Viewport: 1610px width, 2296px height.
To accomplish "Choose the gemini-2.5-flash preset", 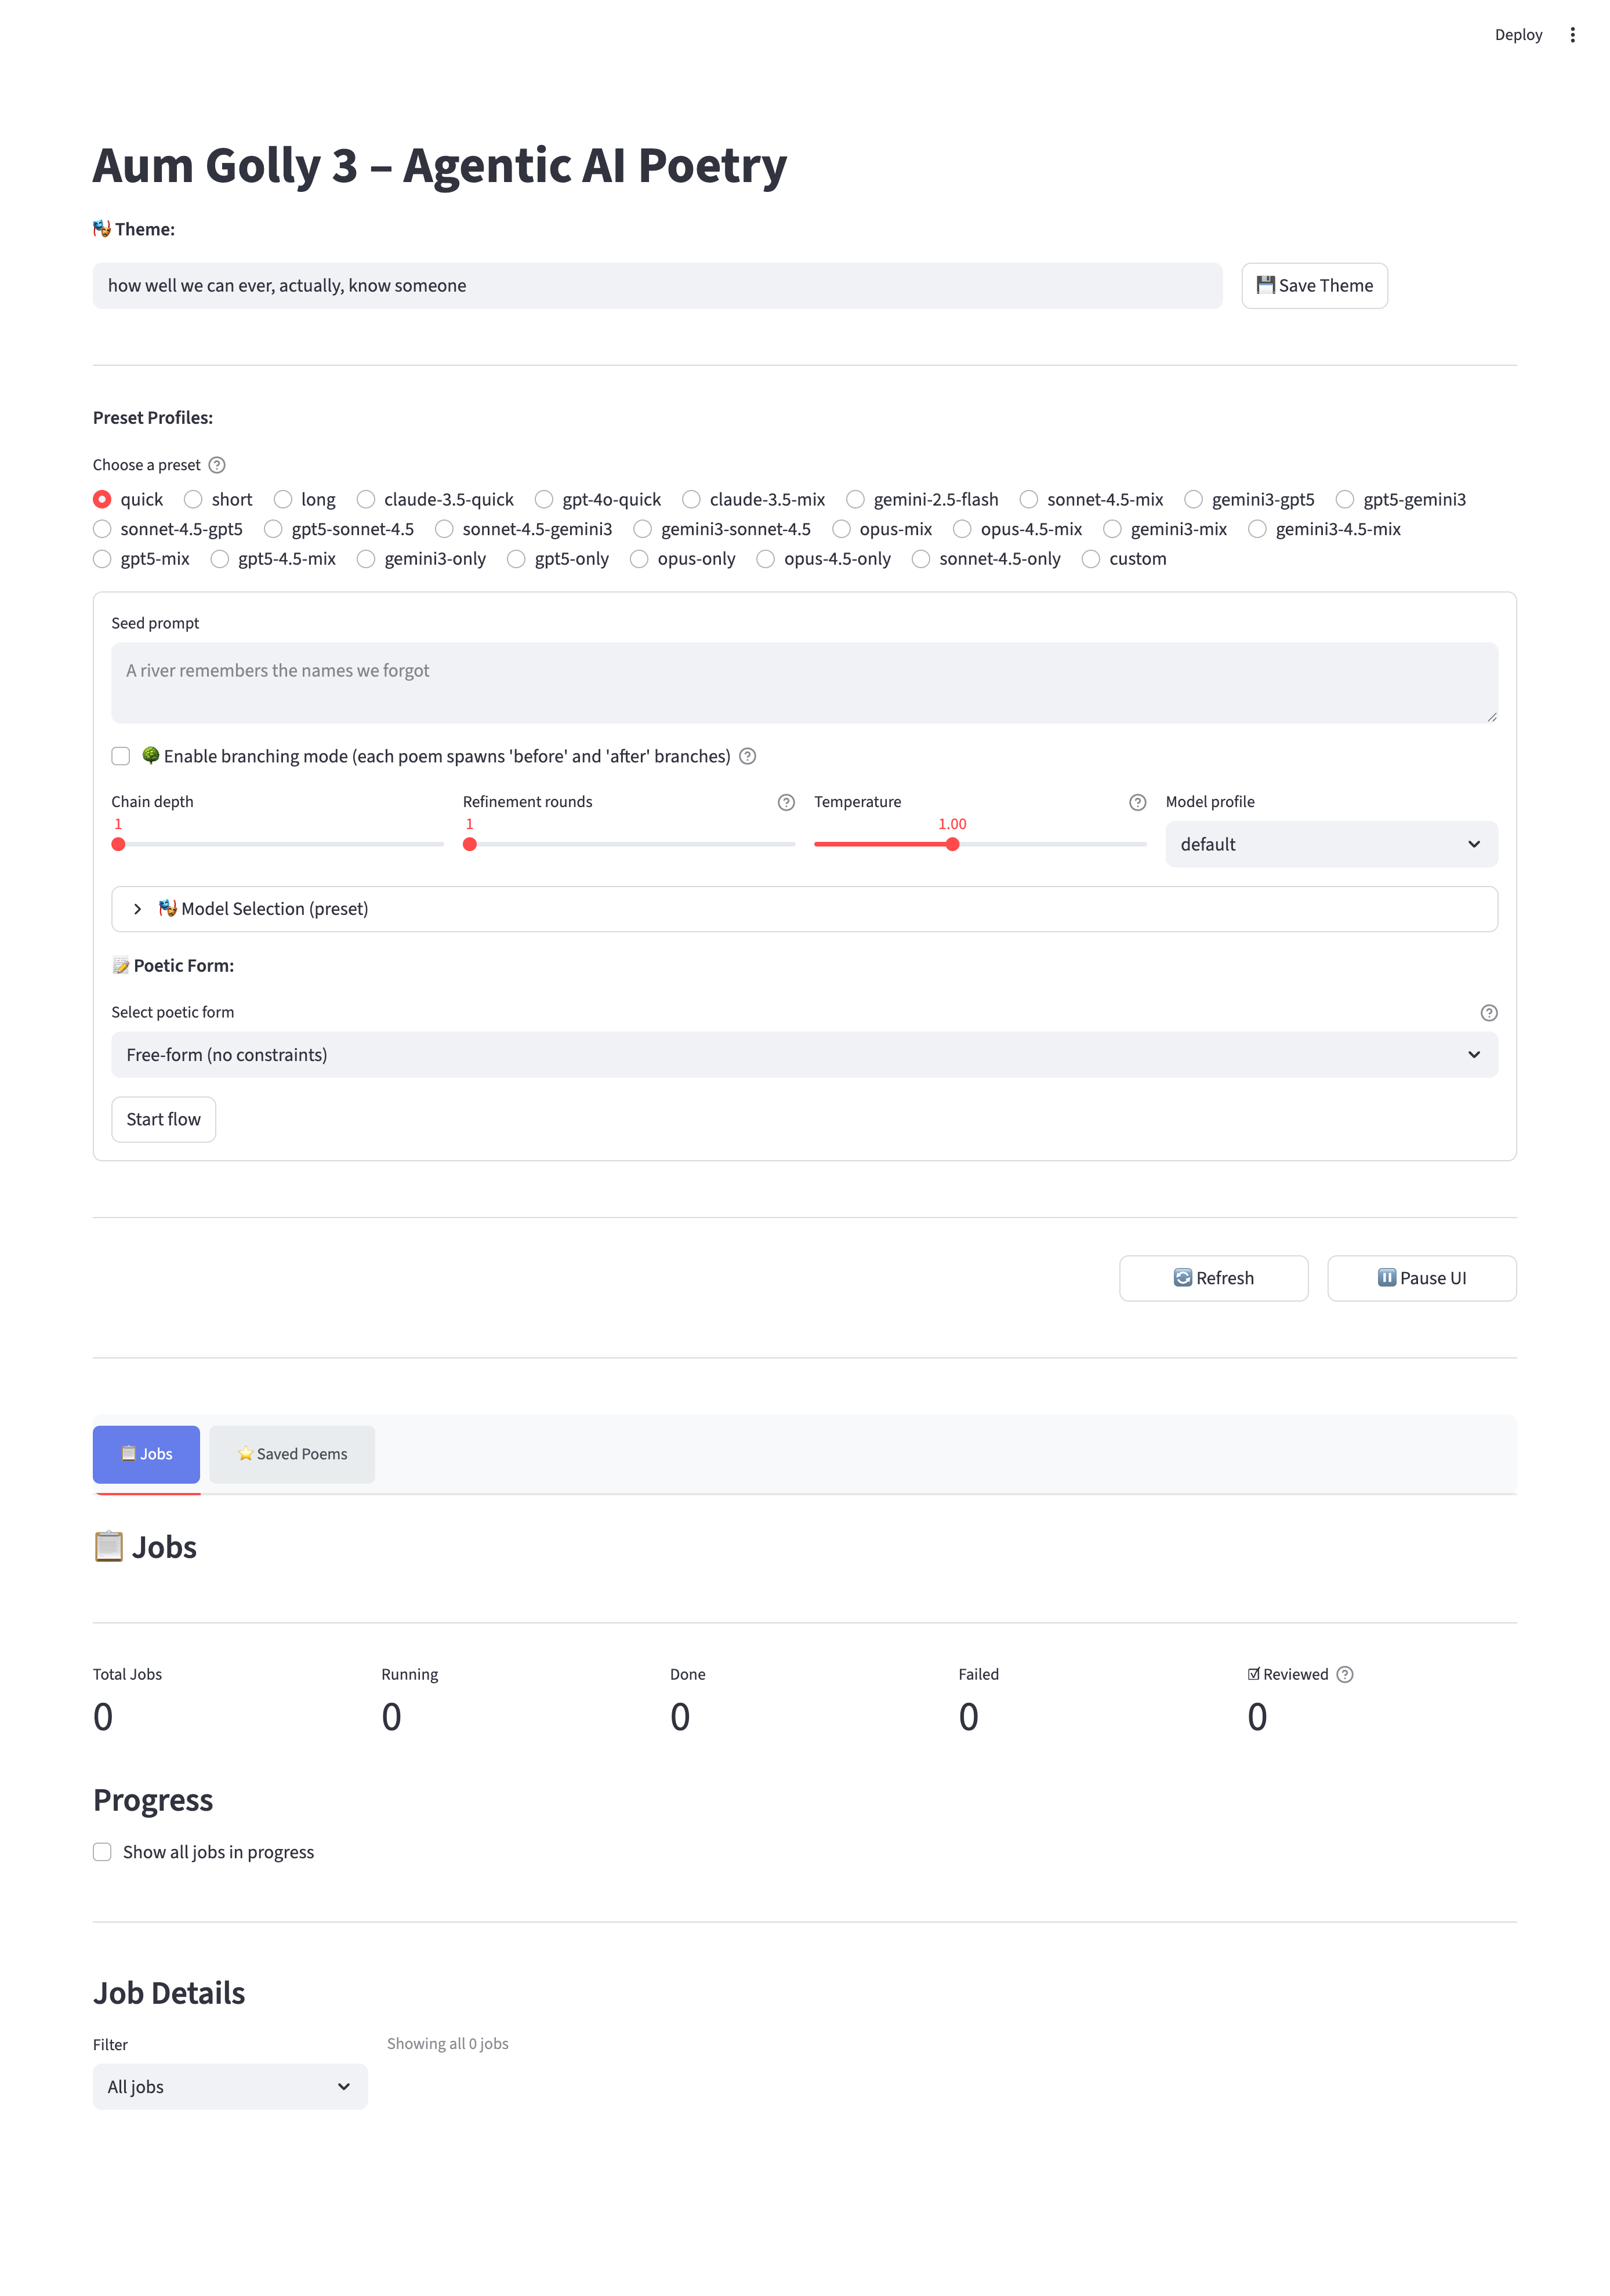I will click(855, 499).
